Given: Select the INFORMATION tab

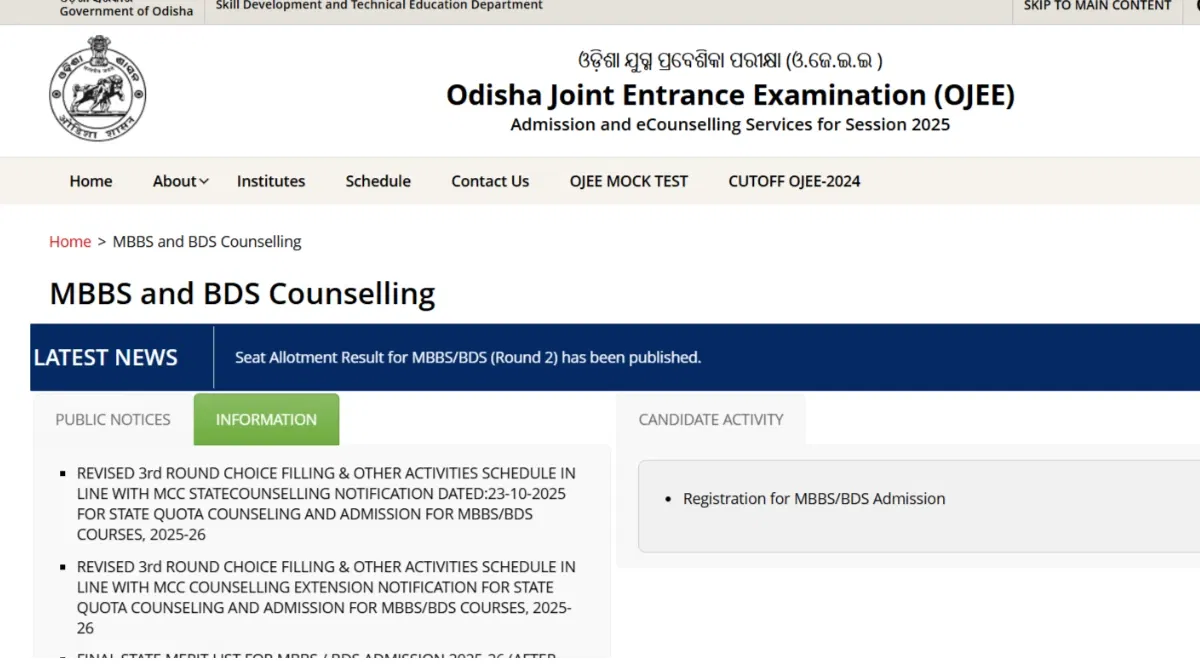Looking at the screenshot, I should 266,420.
